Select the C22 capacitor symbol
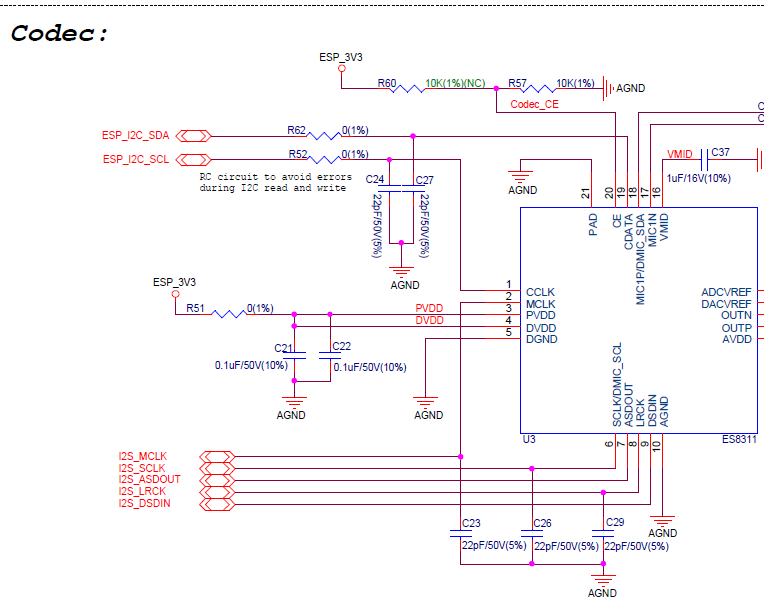764x608 pixels. click(330, 356)
